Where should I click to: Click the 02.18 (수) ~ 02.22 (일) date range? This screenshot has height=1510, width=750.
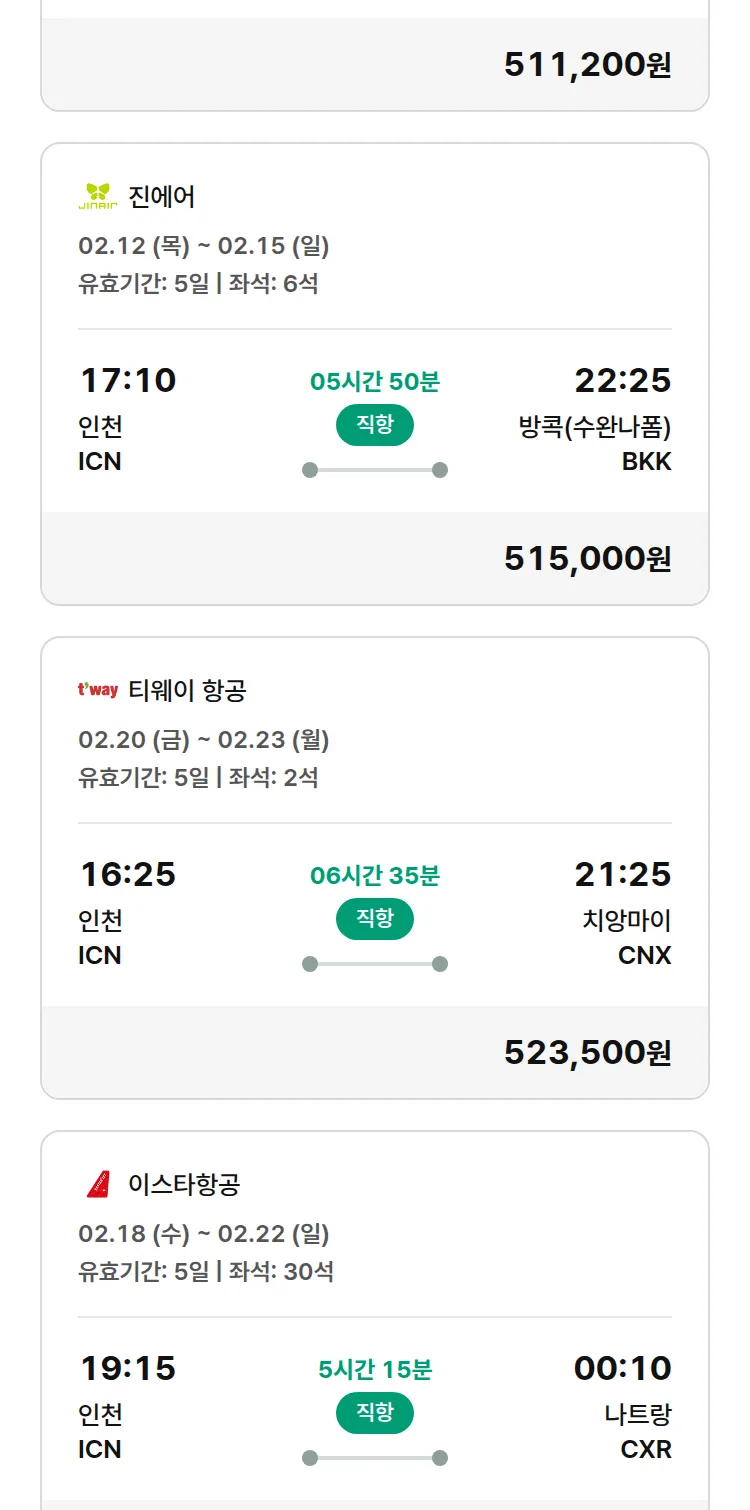click(203, 1234)
